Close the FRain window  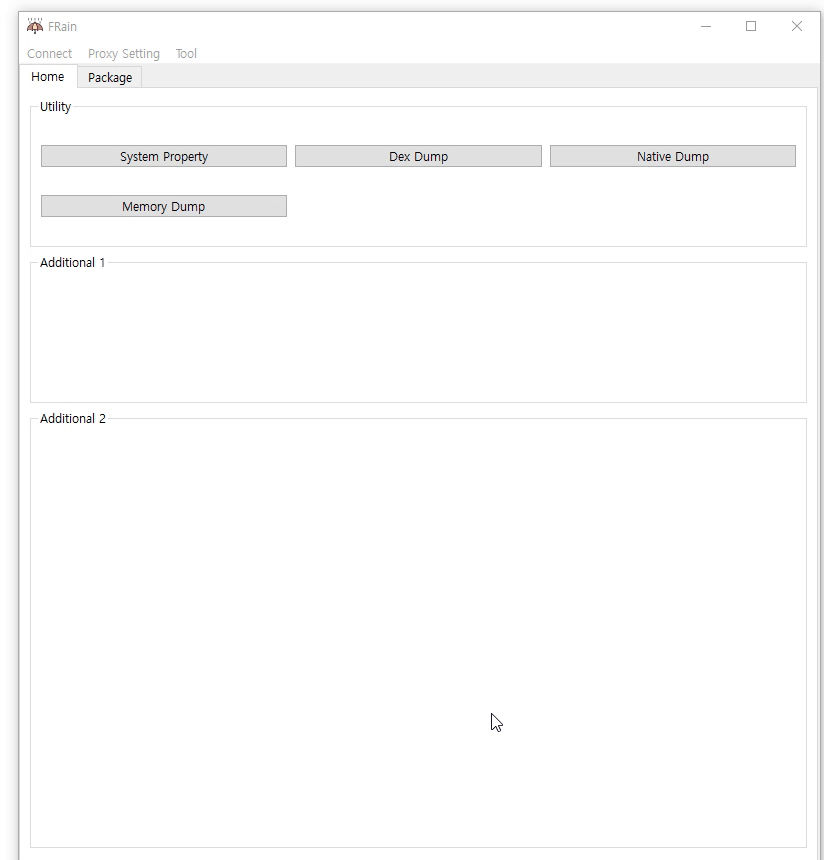pyautogui.click(x=797, y=26)
